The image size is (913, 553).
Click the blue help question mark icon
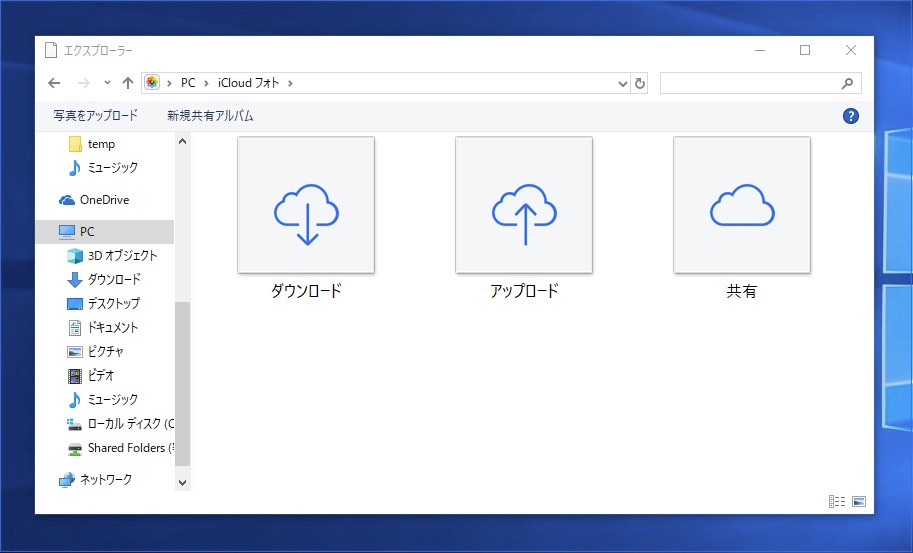[x=851, y=116]
